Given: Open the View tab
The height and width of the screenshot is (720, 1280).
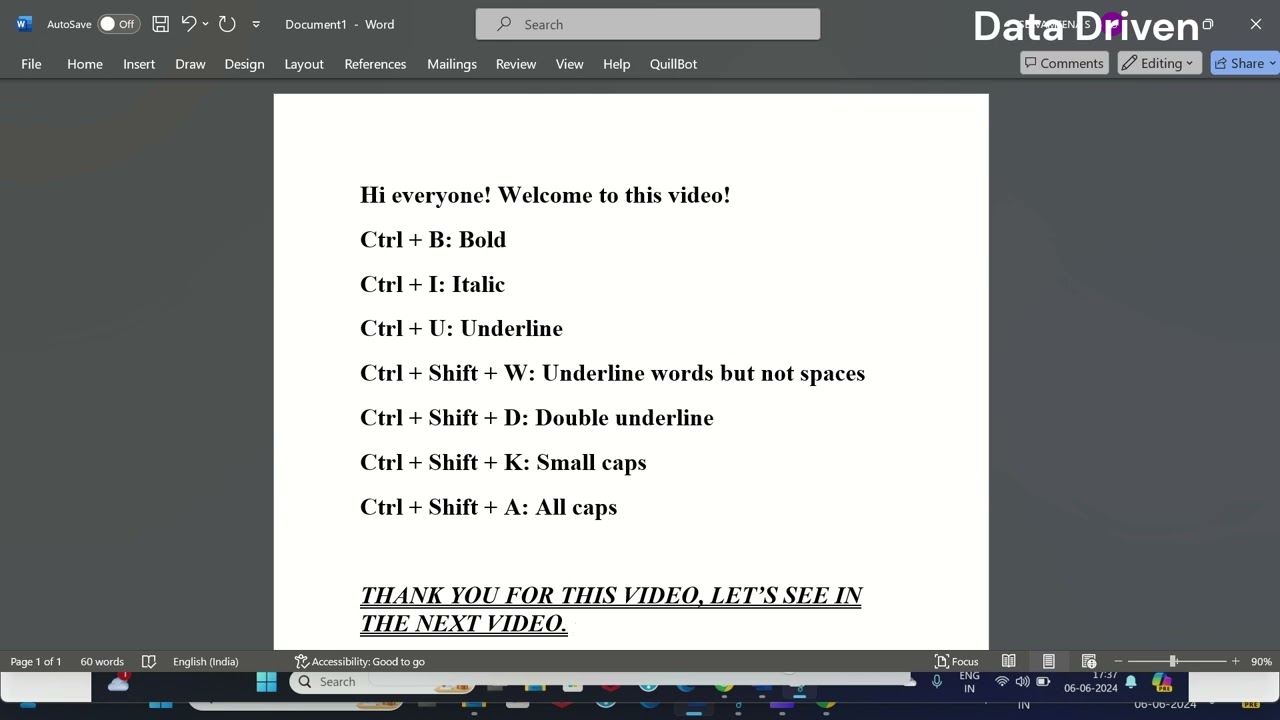Looking at the screenshot, I should pos(569,64).
